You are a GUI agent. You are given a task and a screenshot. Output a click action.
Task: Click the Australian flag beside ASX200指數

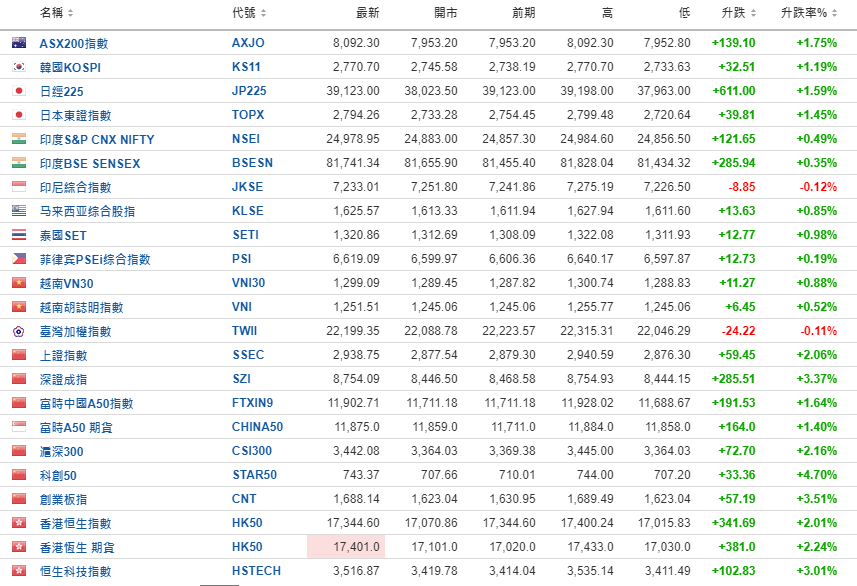[18, 43]
